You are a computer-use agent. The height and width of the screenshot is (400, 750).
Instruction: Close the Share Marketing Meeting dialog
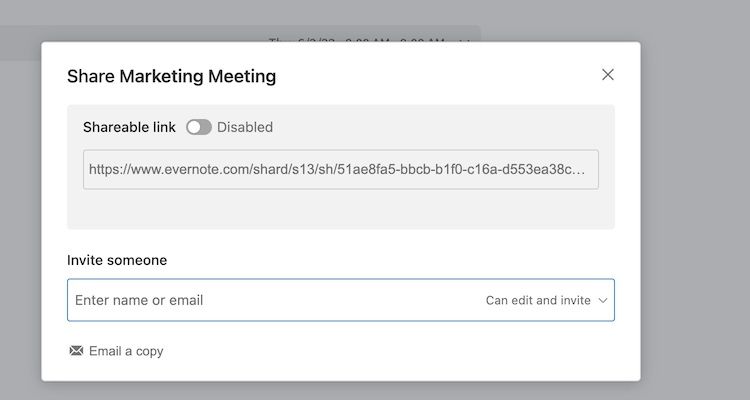[x=607, y=75]
